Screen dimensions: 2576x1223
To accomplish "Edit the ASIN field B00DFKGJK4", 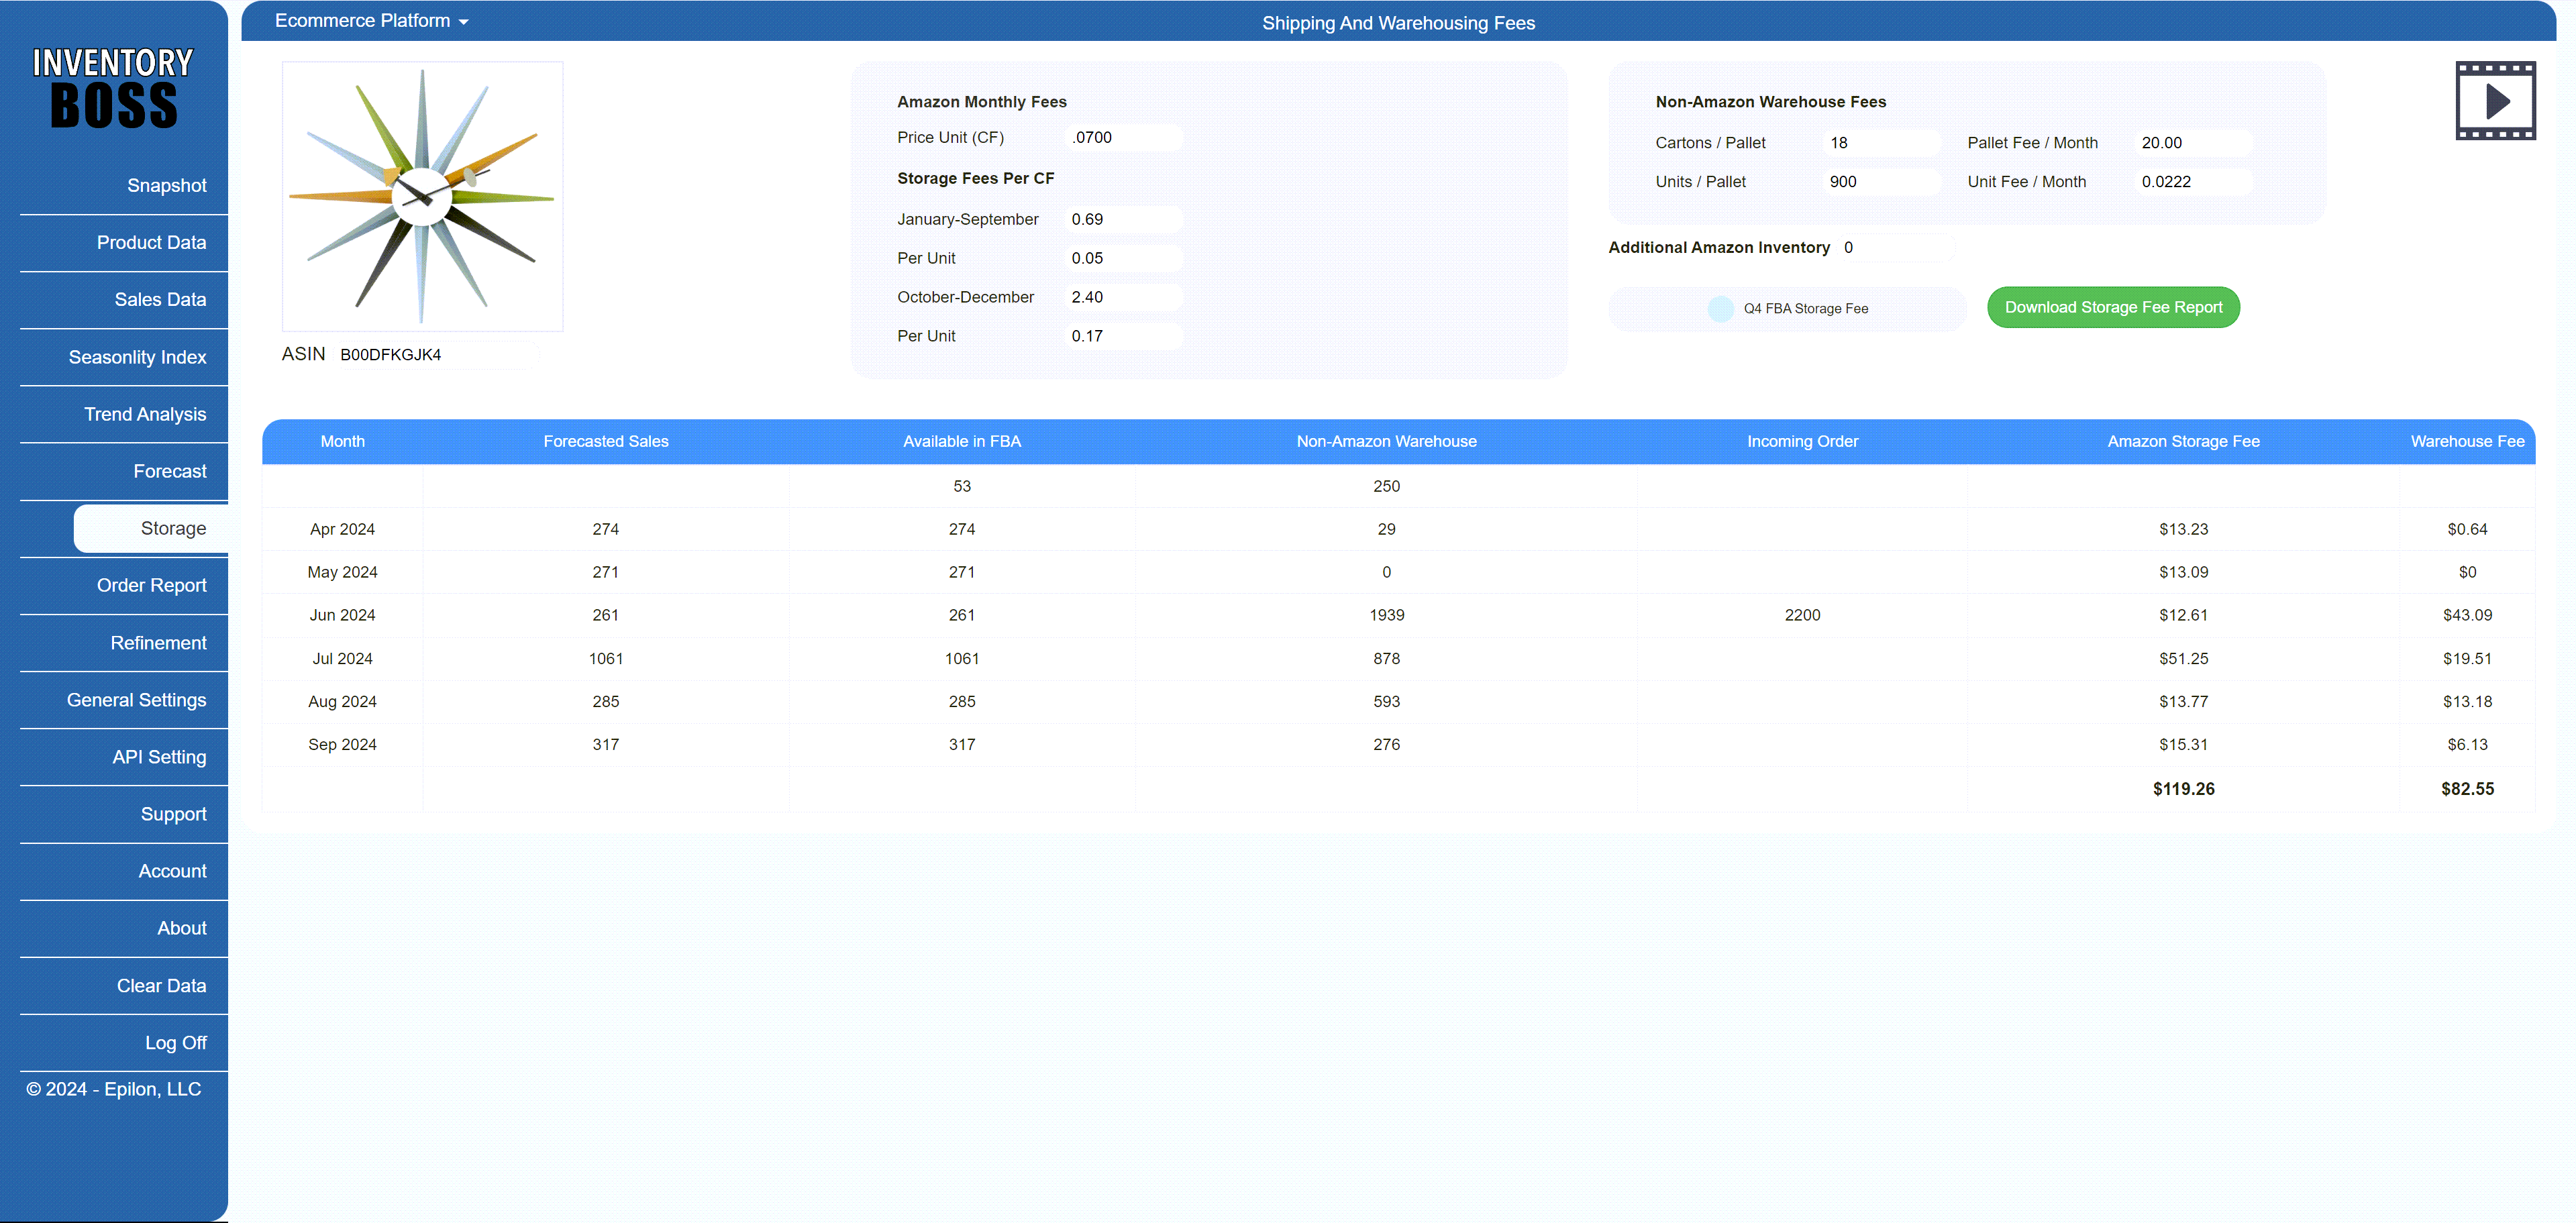I will [x=436, y=355].
